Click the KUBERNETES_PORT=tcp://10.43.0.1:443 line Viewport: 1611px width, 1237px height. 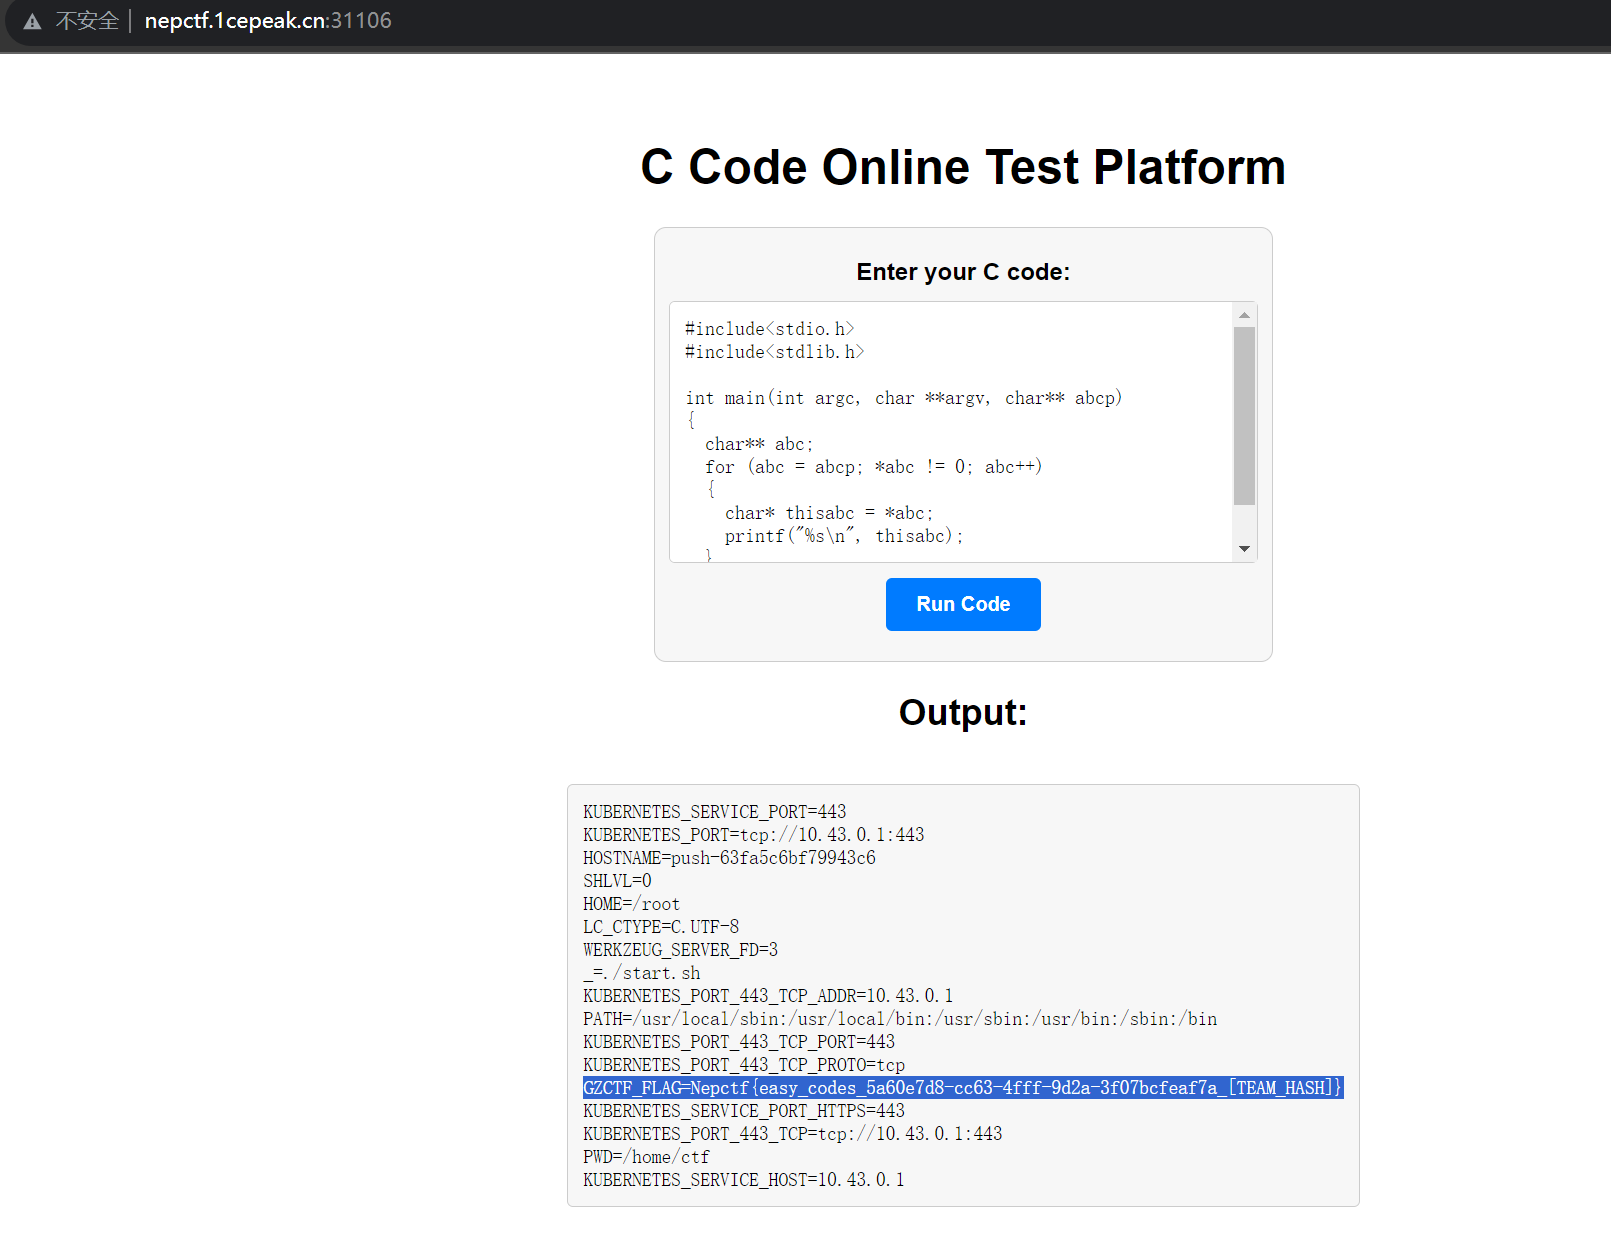[x=754, y=835]
